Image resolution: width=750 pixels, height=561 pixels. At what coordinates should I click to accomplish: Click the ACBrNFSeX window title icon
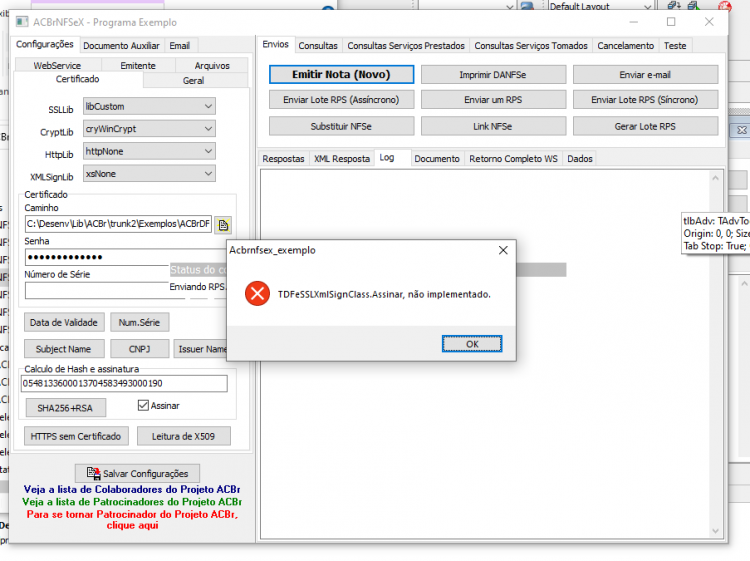pos(22,22)
